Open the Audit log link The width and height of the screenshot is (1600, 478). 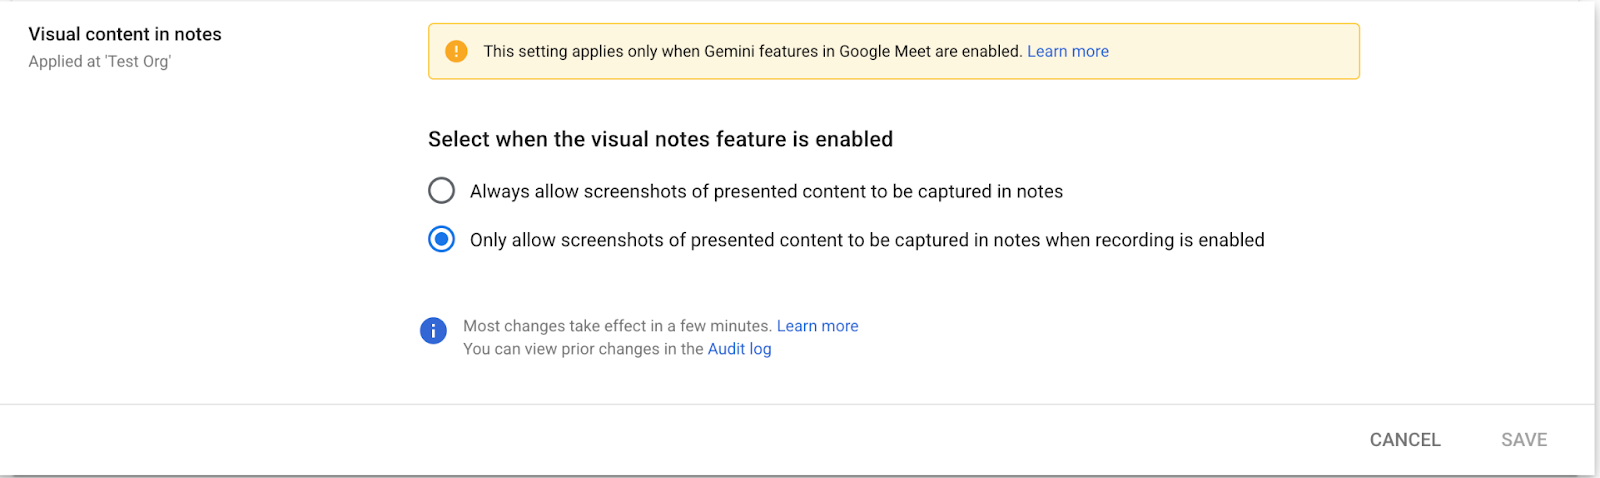tap(739, 349)
